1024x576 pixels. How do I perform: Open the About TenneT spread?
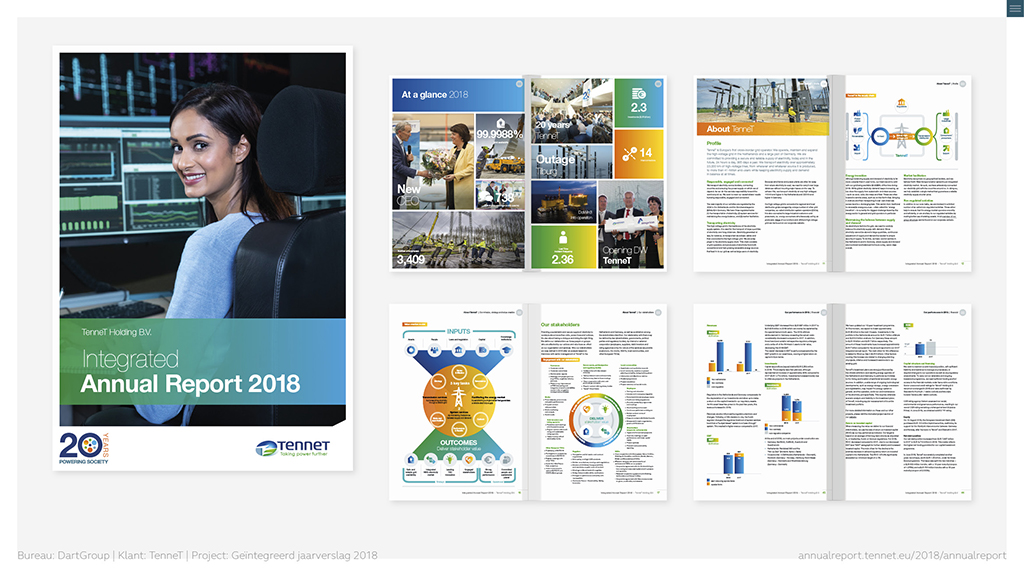coord(832,174)
